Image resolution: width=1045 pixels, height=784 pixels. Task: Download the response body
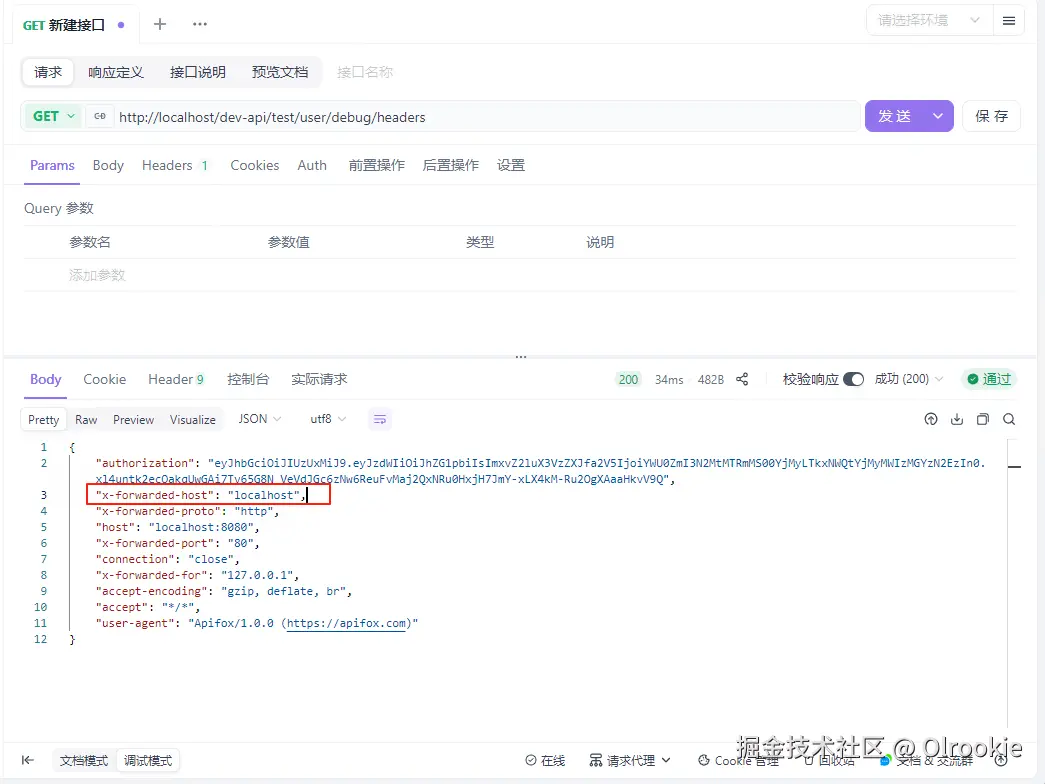click(x=957, y=419)
